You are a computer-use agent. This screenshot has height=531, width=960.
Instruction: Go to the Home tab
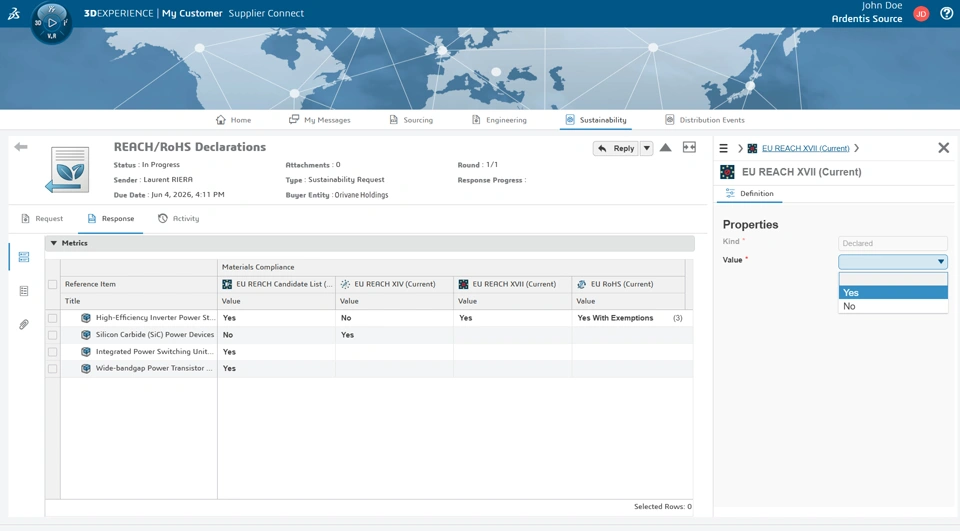[233, 120]
